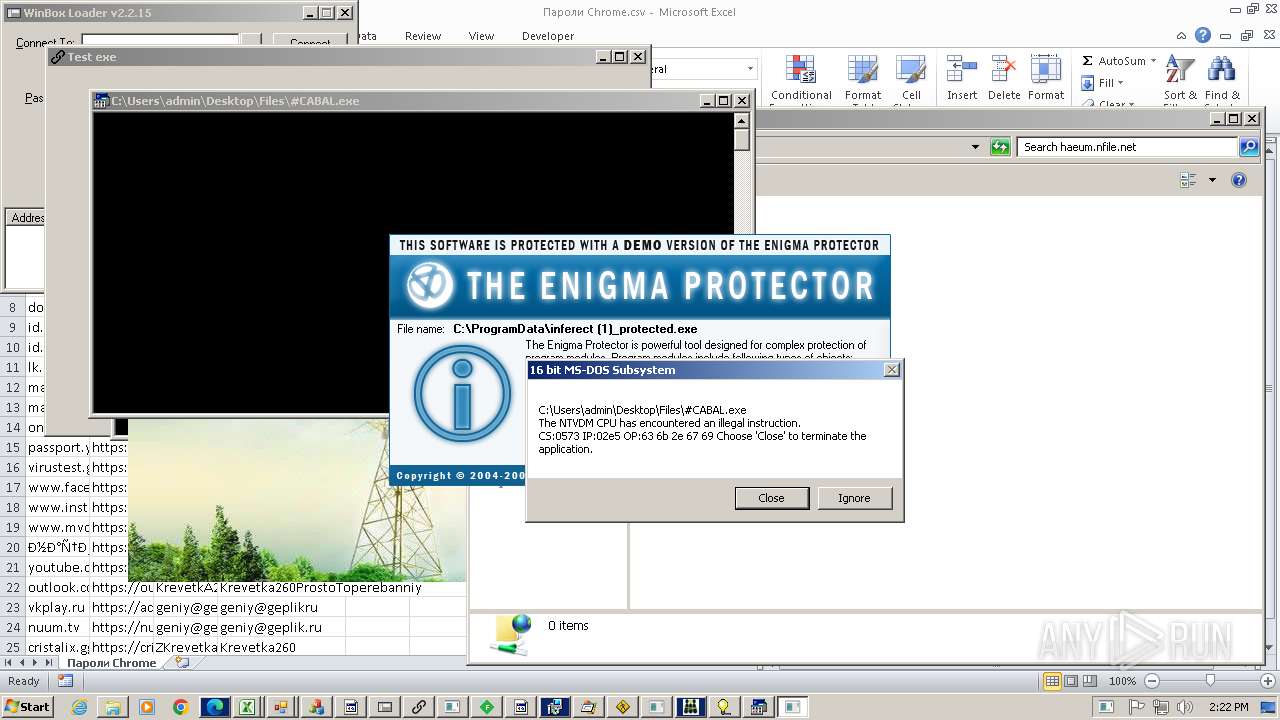Image resolution: width=1280 pixels, height=720 pixels.
Task: Open the View ribbon tab
Action: pyautogui.click(x=481, y=36)
